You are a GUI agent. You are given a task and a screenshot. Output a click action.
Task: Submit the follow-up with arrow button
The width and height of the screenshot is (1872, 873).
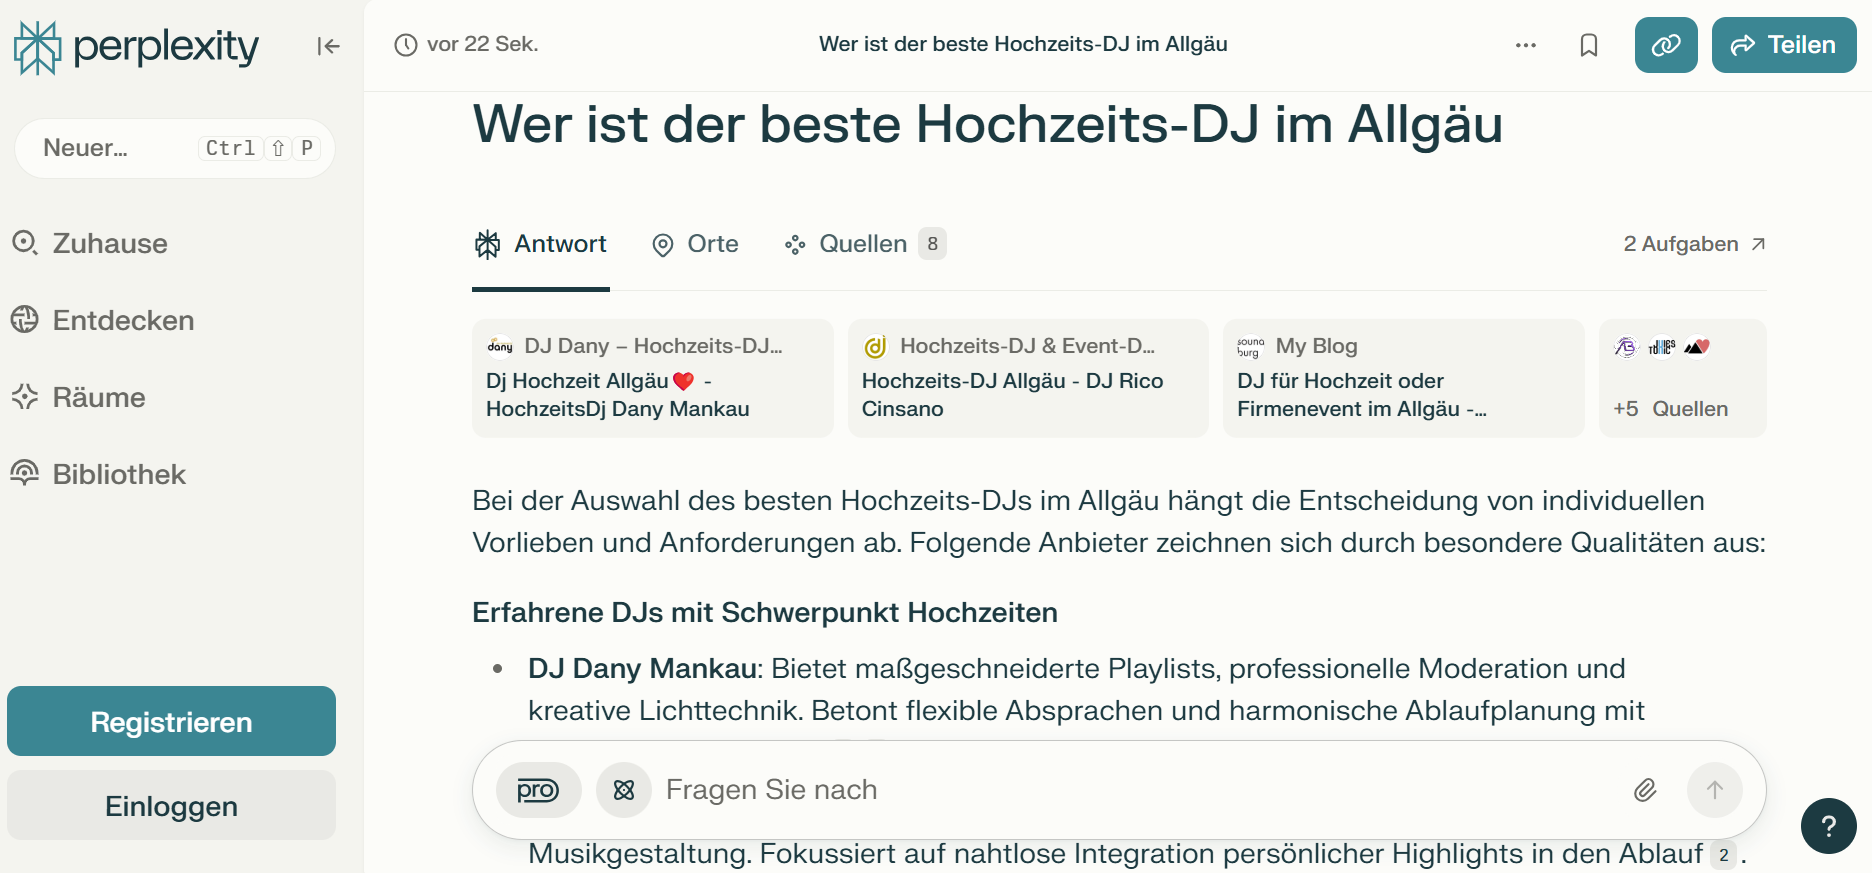click(x=1715, y=790)
